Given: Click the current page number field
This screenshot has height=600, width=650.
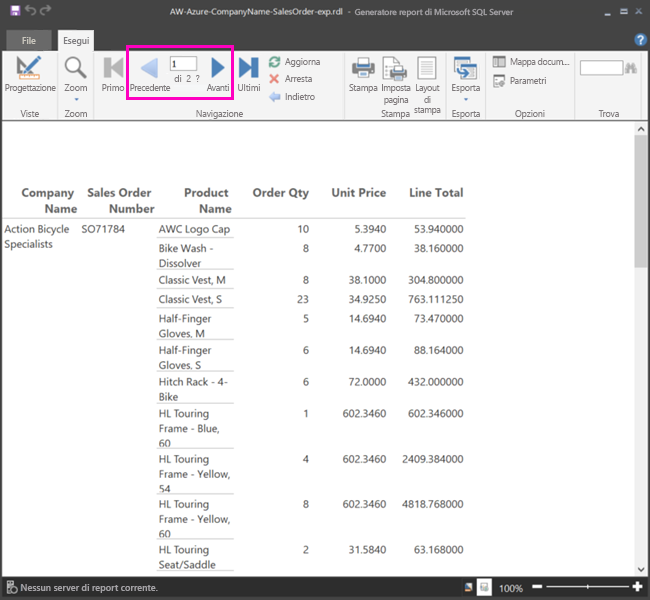Looking at the screenshot, I should 183,64.
